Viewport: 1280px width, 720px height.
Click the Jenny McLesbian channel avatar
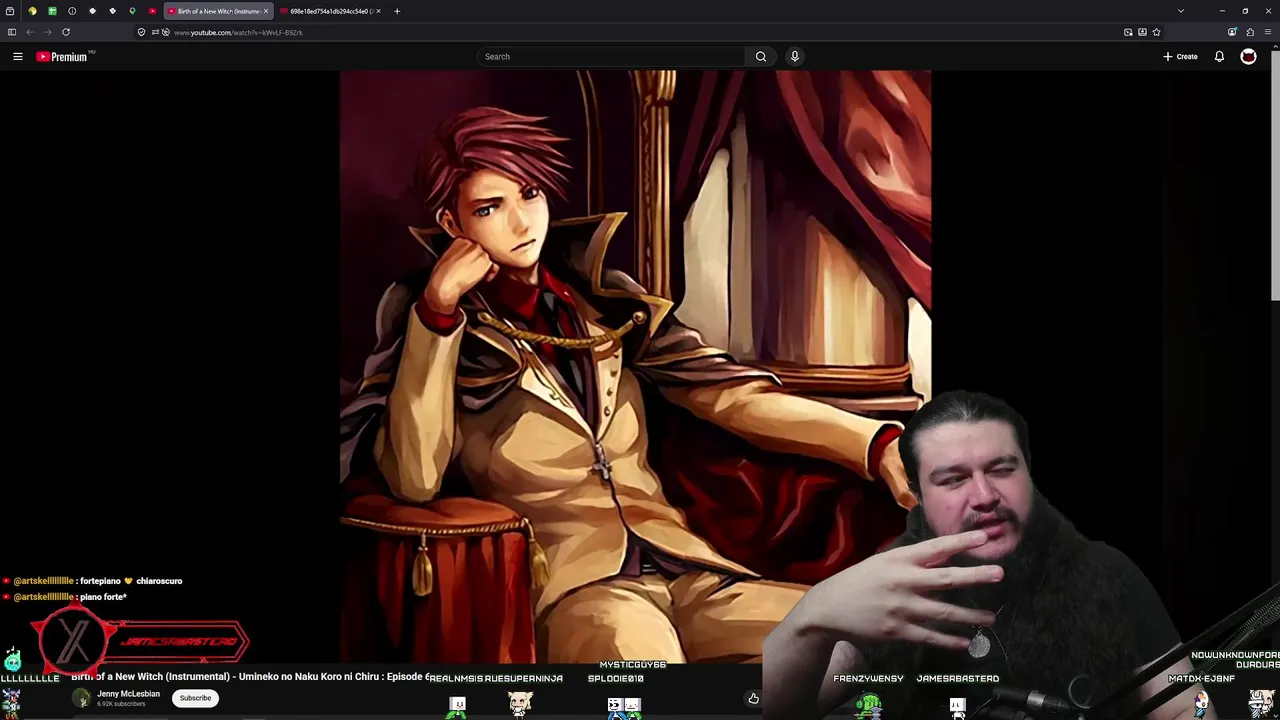point(81,698)
